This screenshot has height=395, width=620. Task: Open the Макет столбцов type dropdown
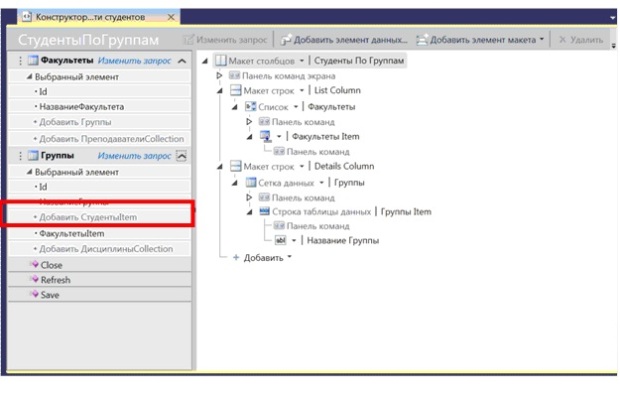coord(302,61)
